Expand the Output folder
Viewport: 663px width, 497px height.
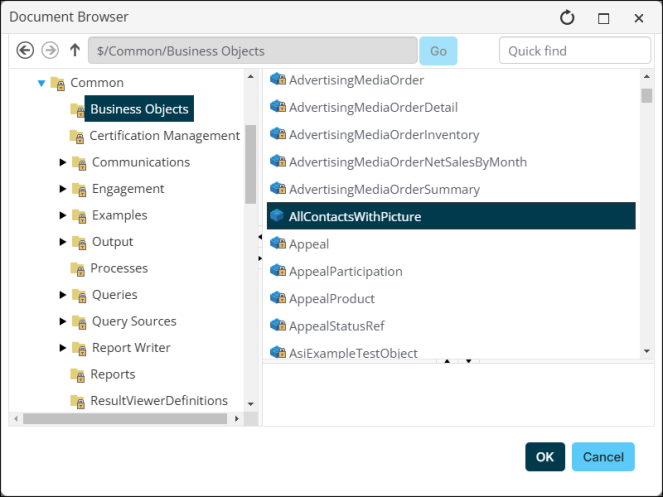tap(63, 242)
